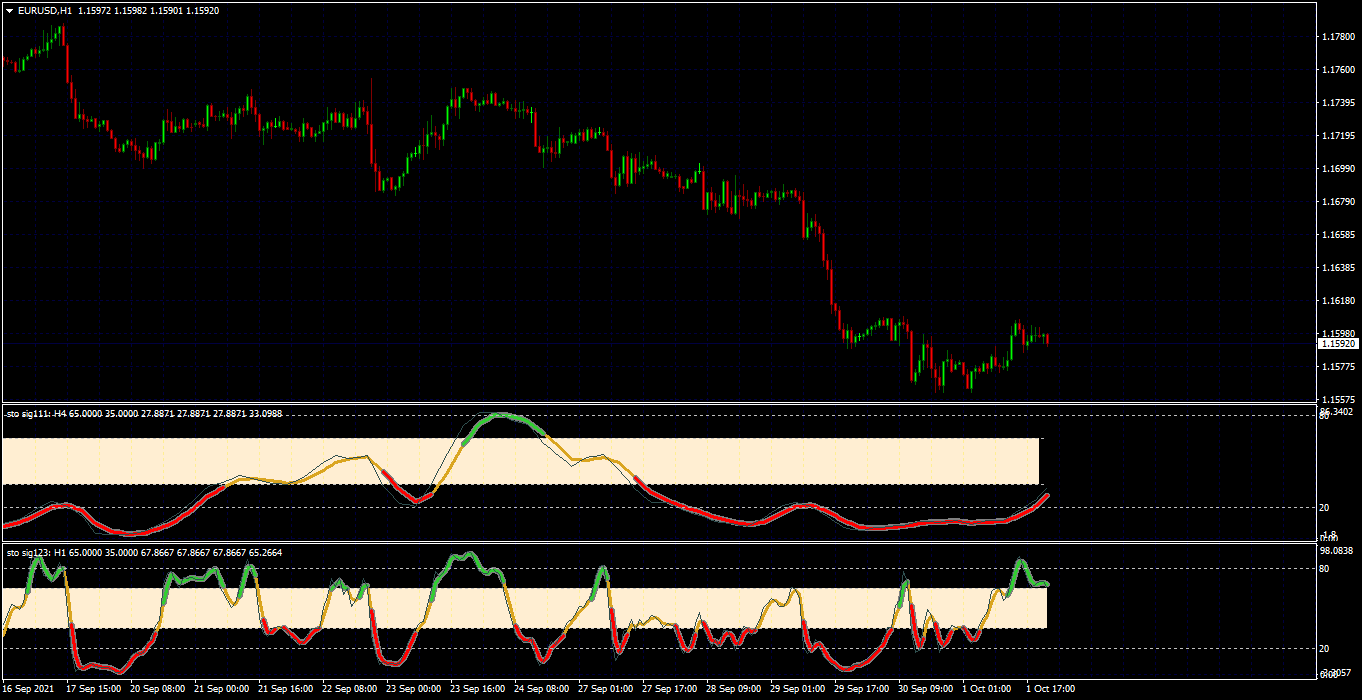Screen dimensions: 1362x700
Task: Click the 27 Sep 01:00 time label
Action: coord(606,689)
